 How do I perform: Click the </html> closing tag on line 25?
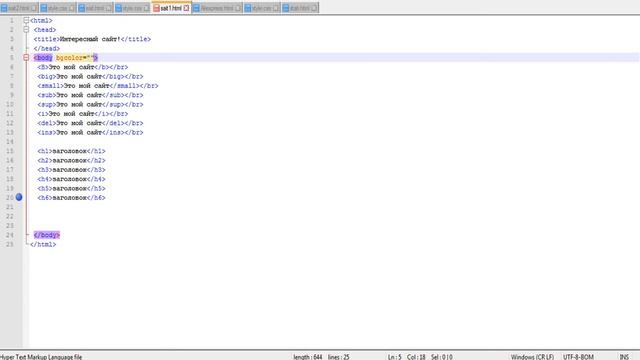[43, 244]
